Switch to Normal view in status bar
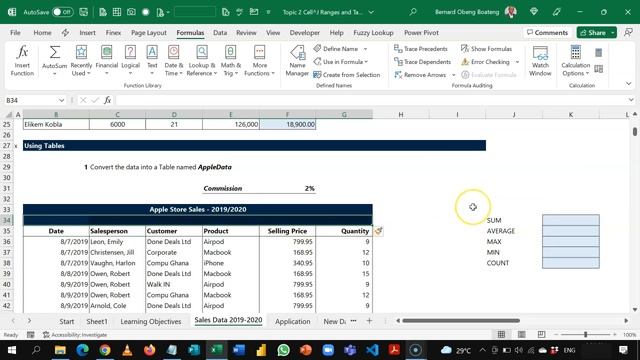Viewport: 640px width, 360px height. point(501,334)
